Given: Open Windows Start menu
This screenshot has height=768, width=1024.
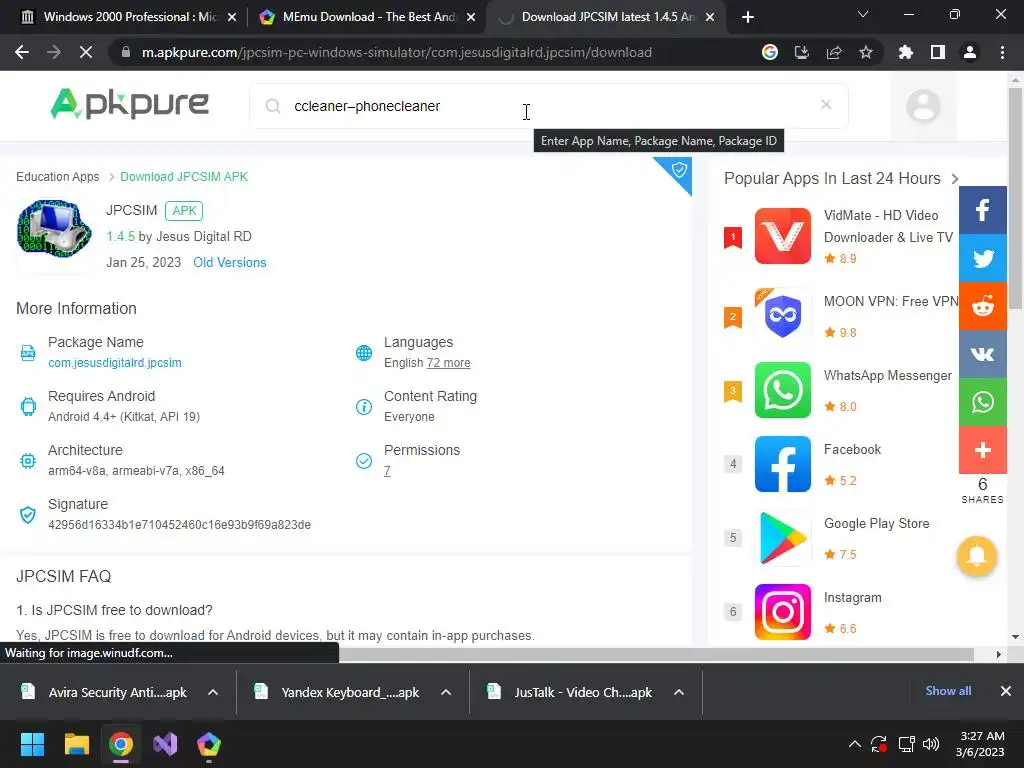Looking at the screenshot, I should (32, 744).
